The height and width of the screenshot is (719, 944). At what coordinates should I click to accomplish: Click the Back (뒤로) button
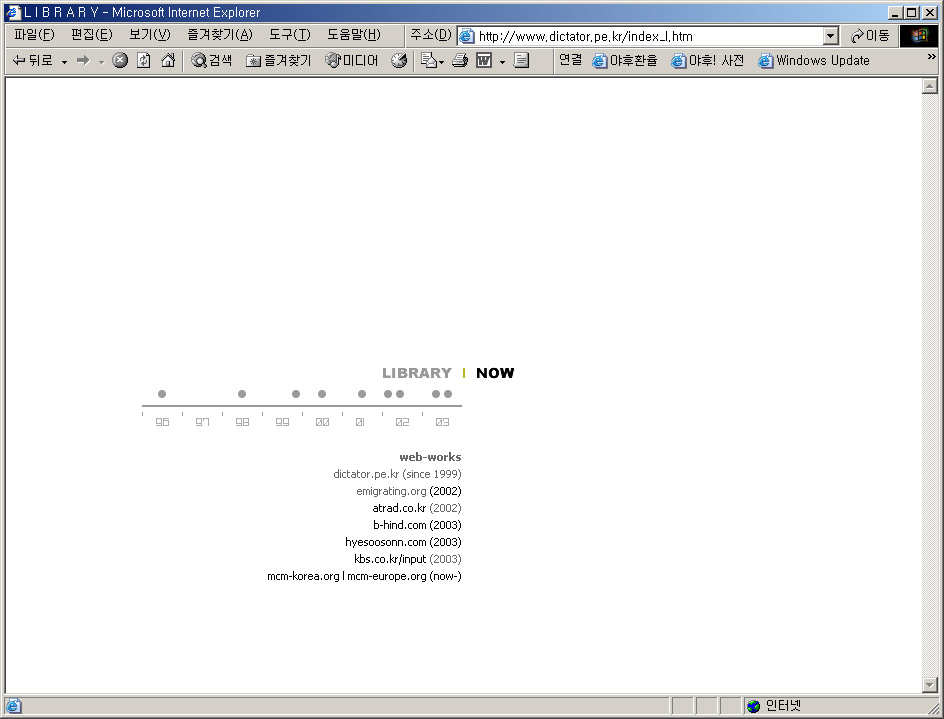tap(32, 61)
